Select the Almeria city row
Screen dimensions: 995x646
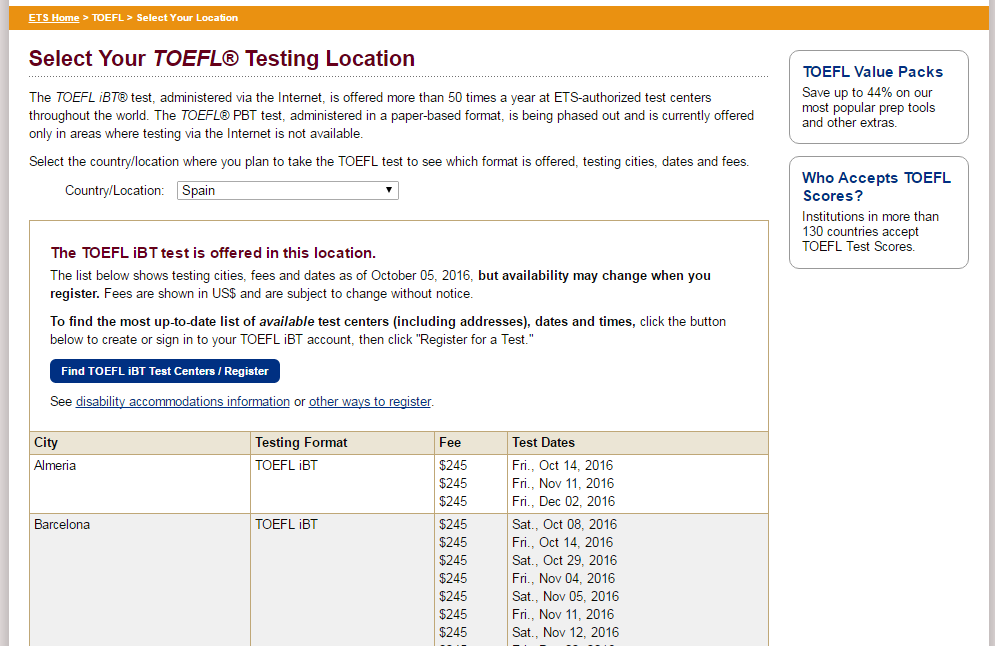point(55,465)
